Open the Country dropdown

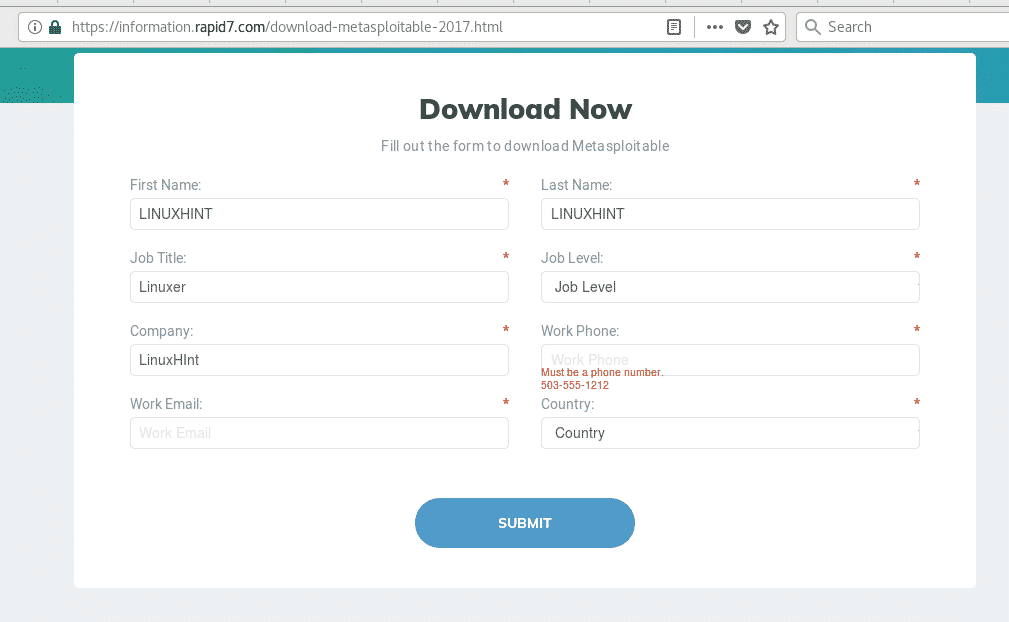pyautogui.click(x=730, y=433)
